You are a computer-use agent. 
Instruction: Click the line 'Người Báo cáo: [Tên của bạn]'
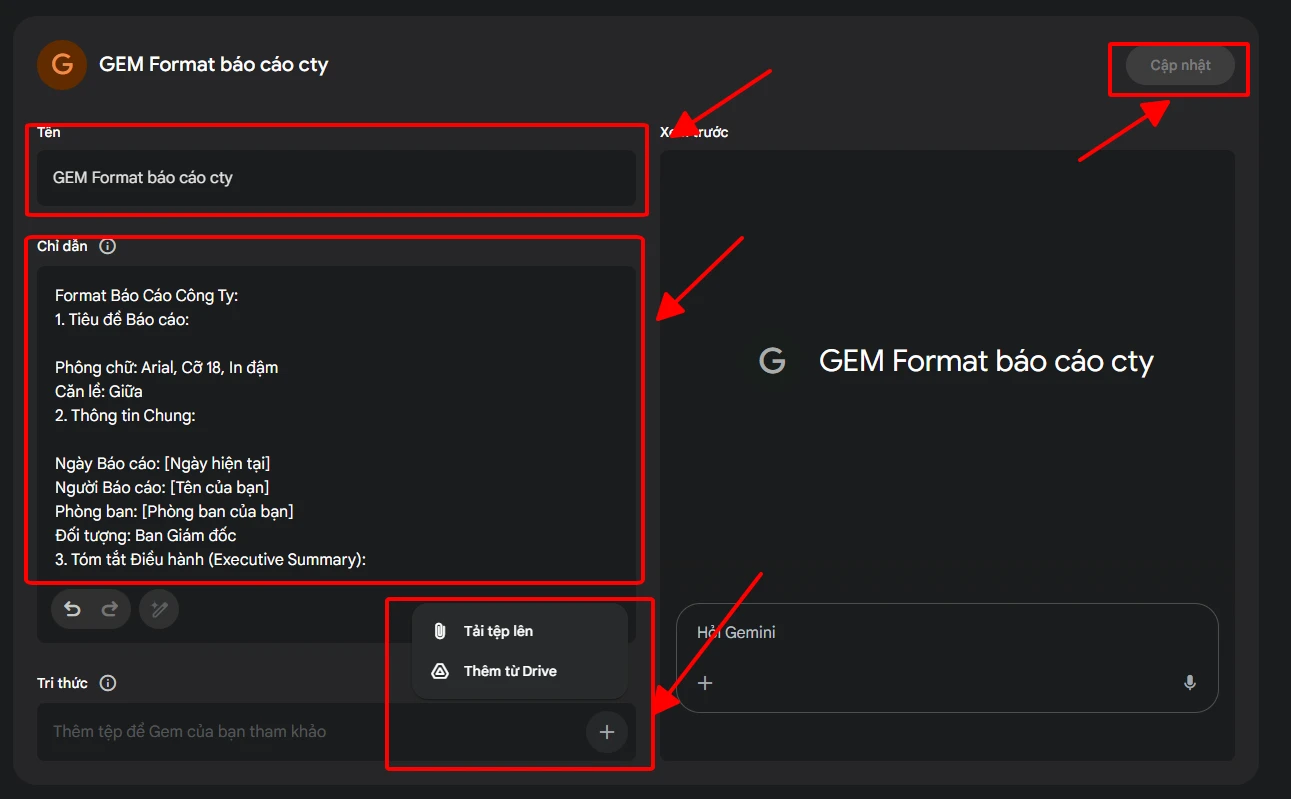(x=162, y=488)
